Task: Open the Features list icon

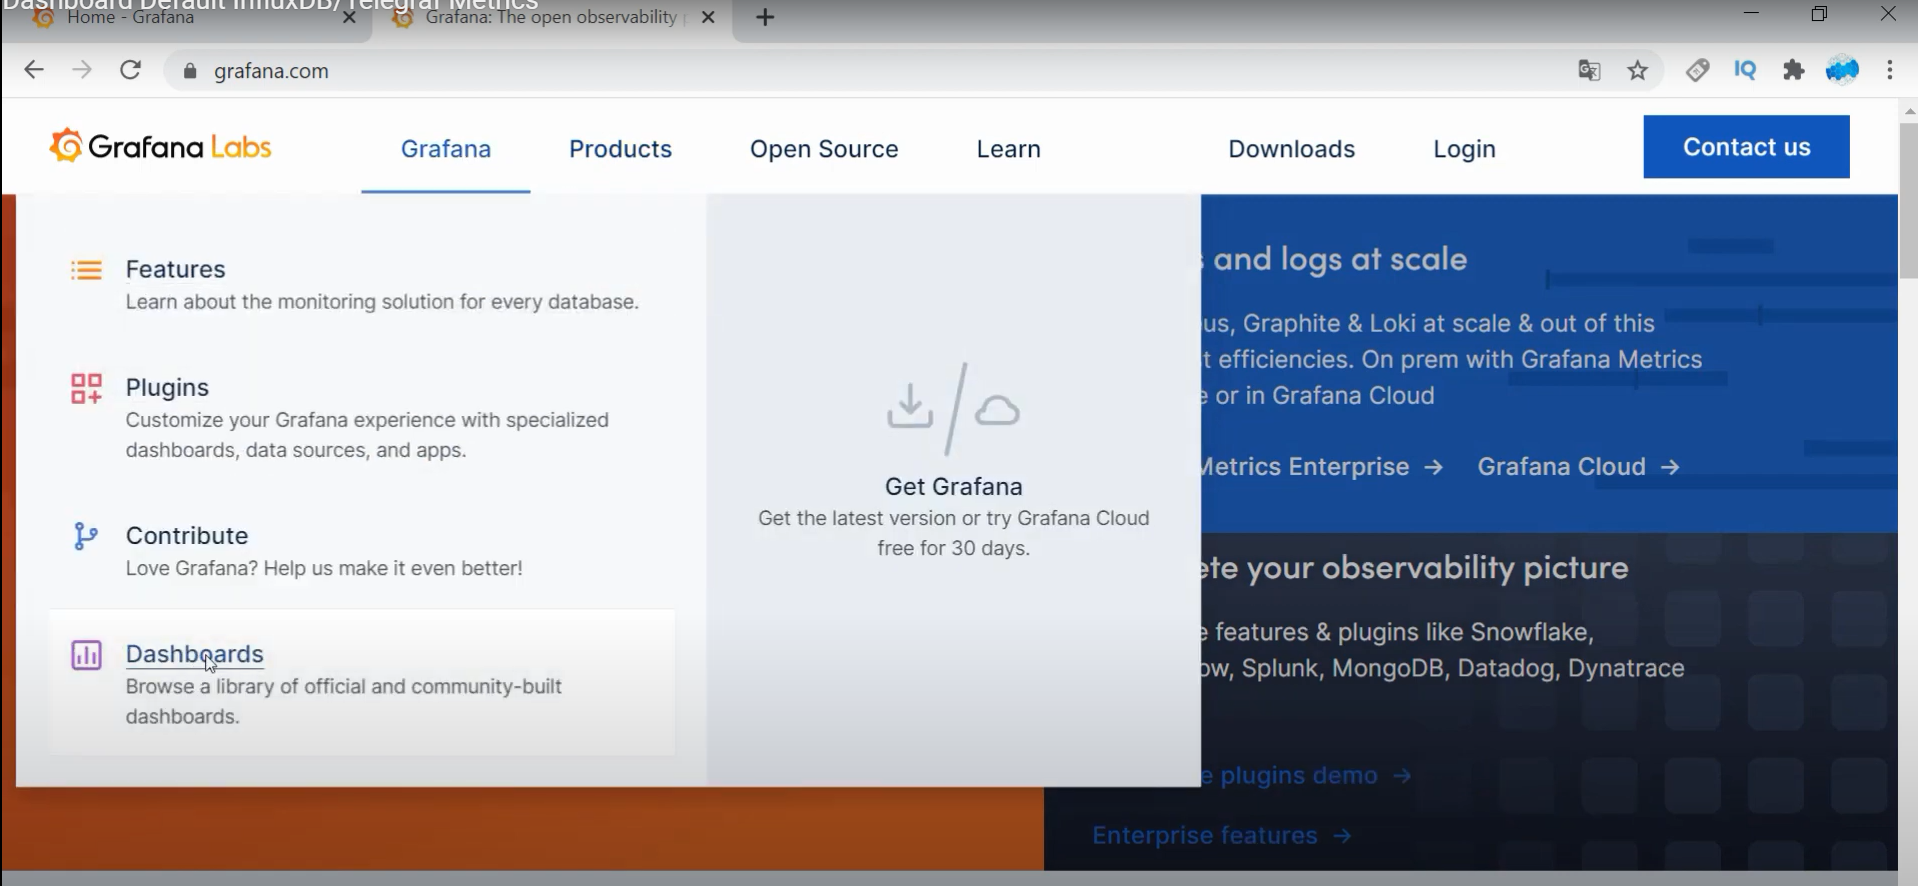Action: pyautogui.click(x=86, y=270)
